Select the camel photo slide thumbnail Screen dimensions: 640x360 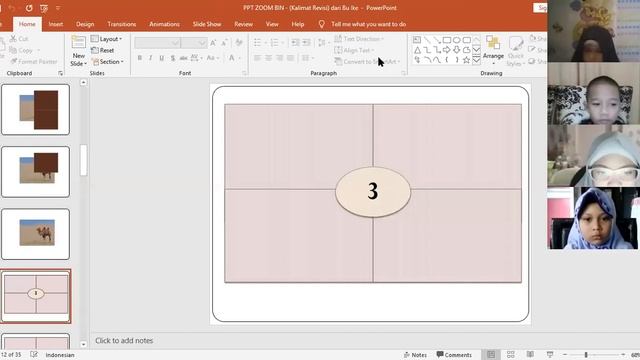[x=36, y=234]
